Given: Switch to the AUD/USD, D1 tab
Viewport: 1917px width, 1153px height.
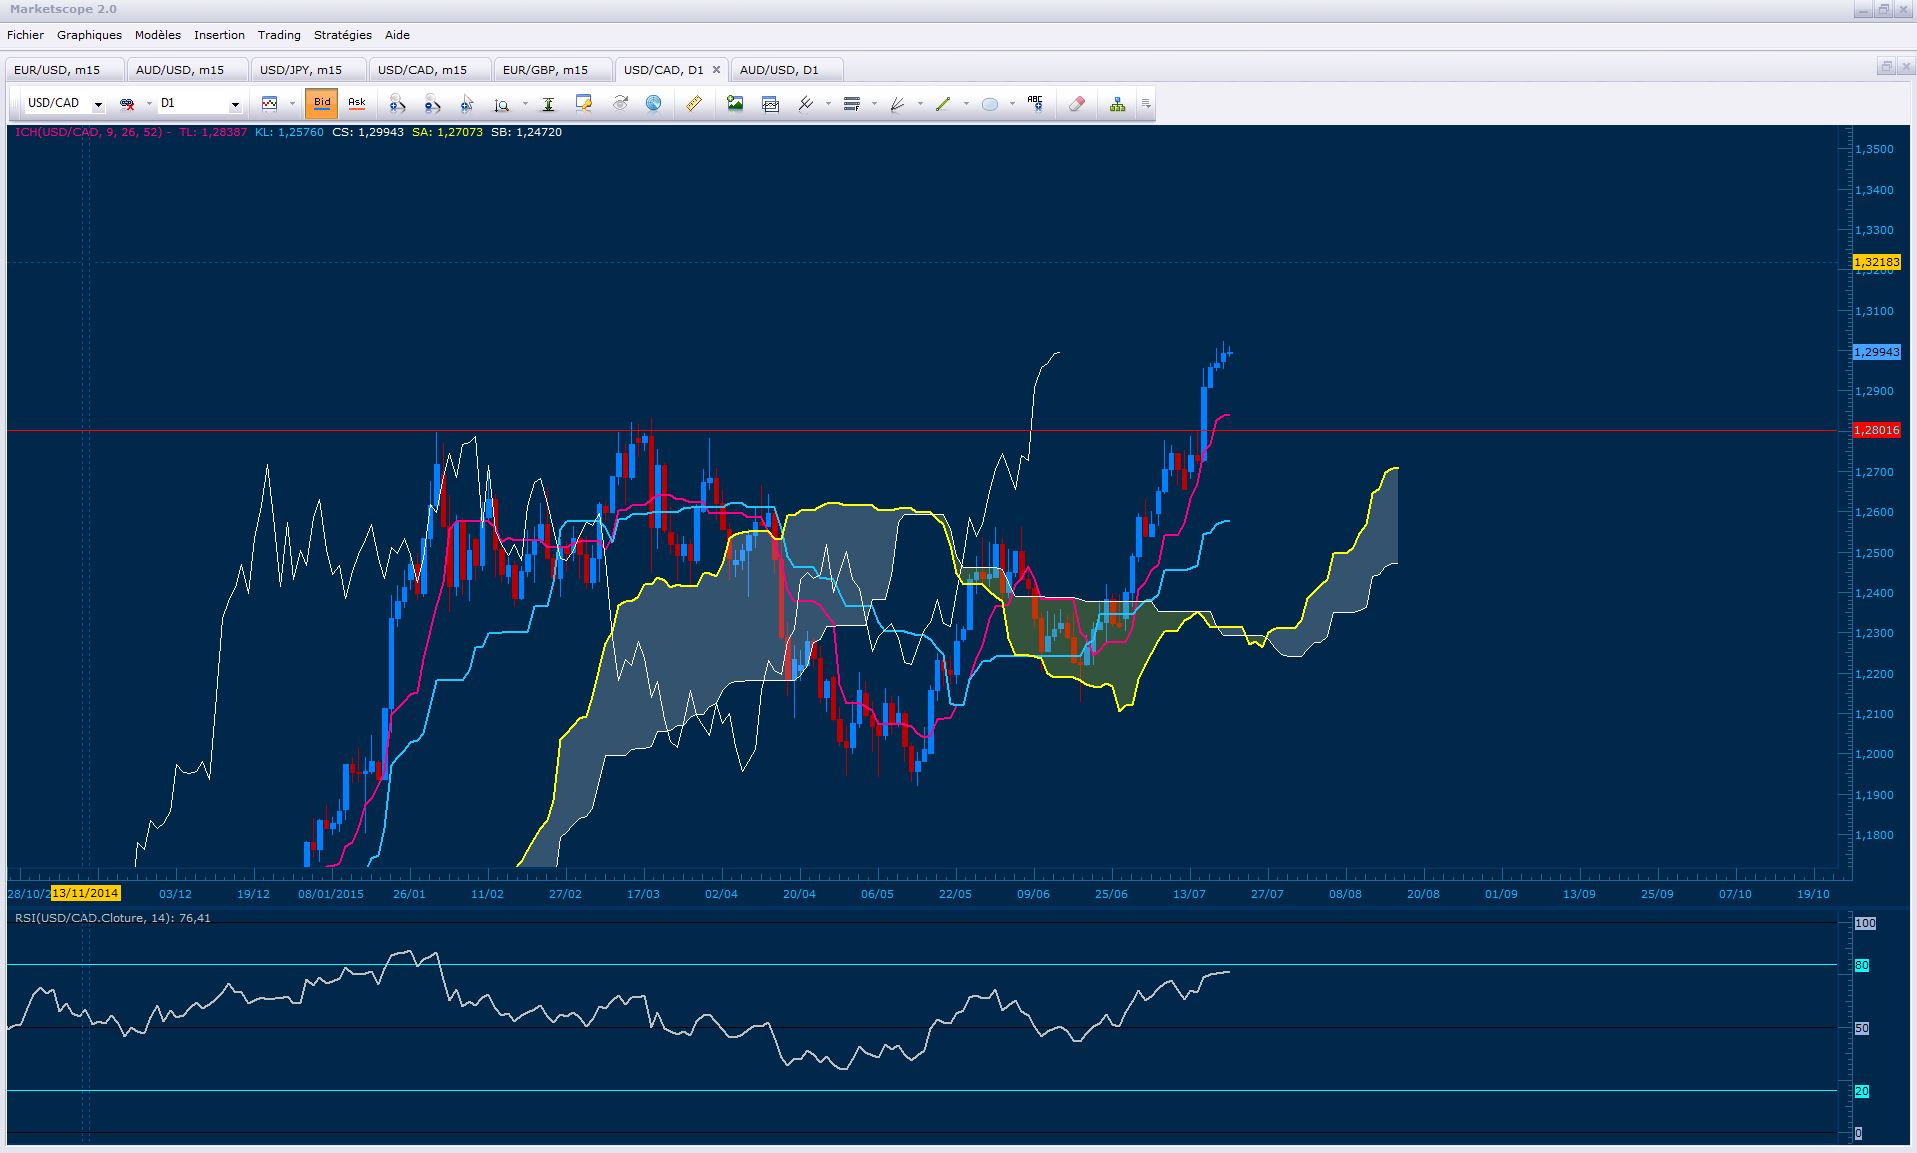Looking at the screenshot, I should [786, 70].
